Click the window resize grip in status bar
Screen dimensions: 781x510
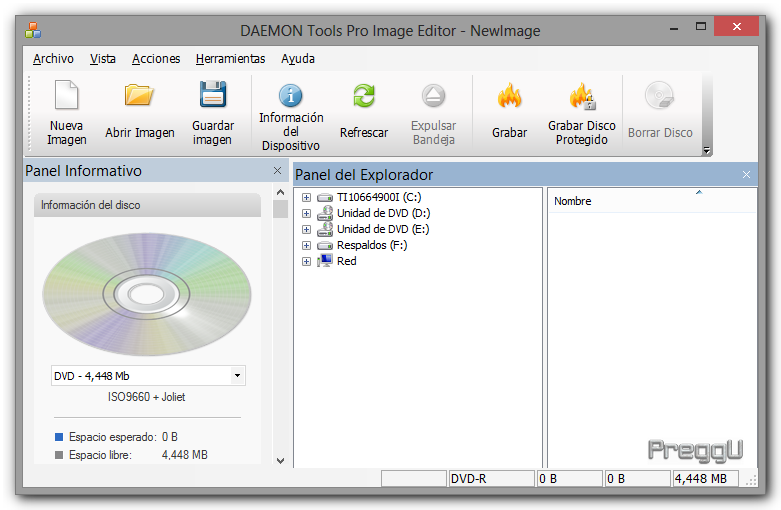click(751, 480)
